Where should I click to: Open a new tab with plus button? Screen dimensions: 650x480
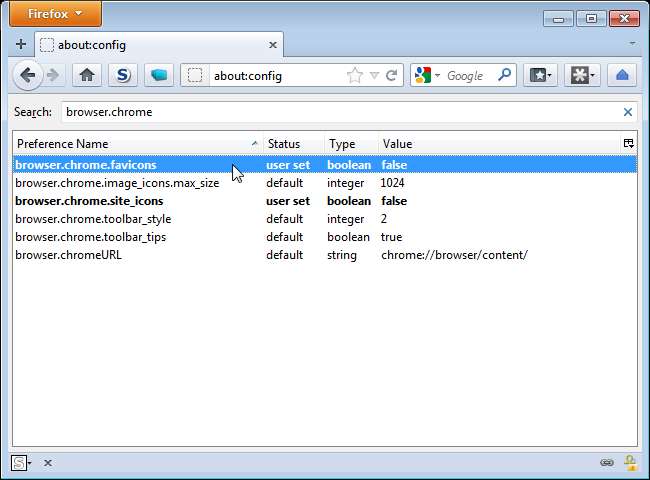point(20,45)
